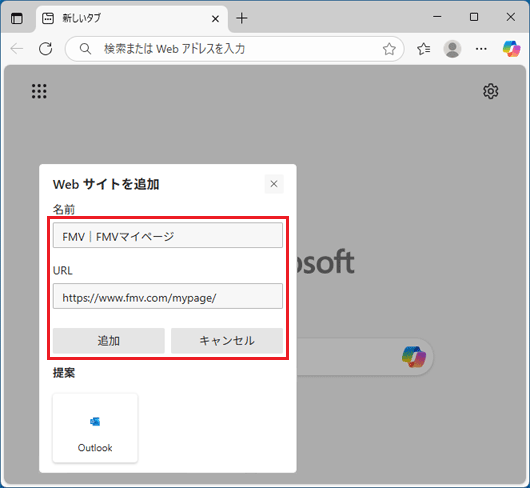Close the 新しいタブ tab
Screen dimensions: 530x488
[215, 19]
